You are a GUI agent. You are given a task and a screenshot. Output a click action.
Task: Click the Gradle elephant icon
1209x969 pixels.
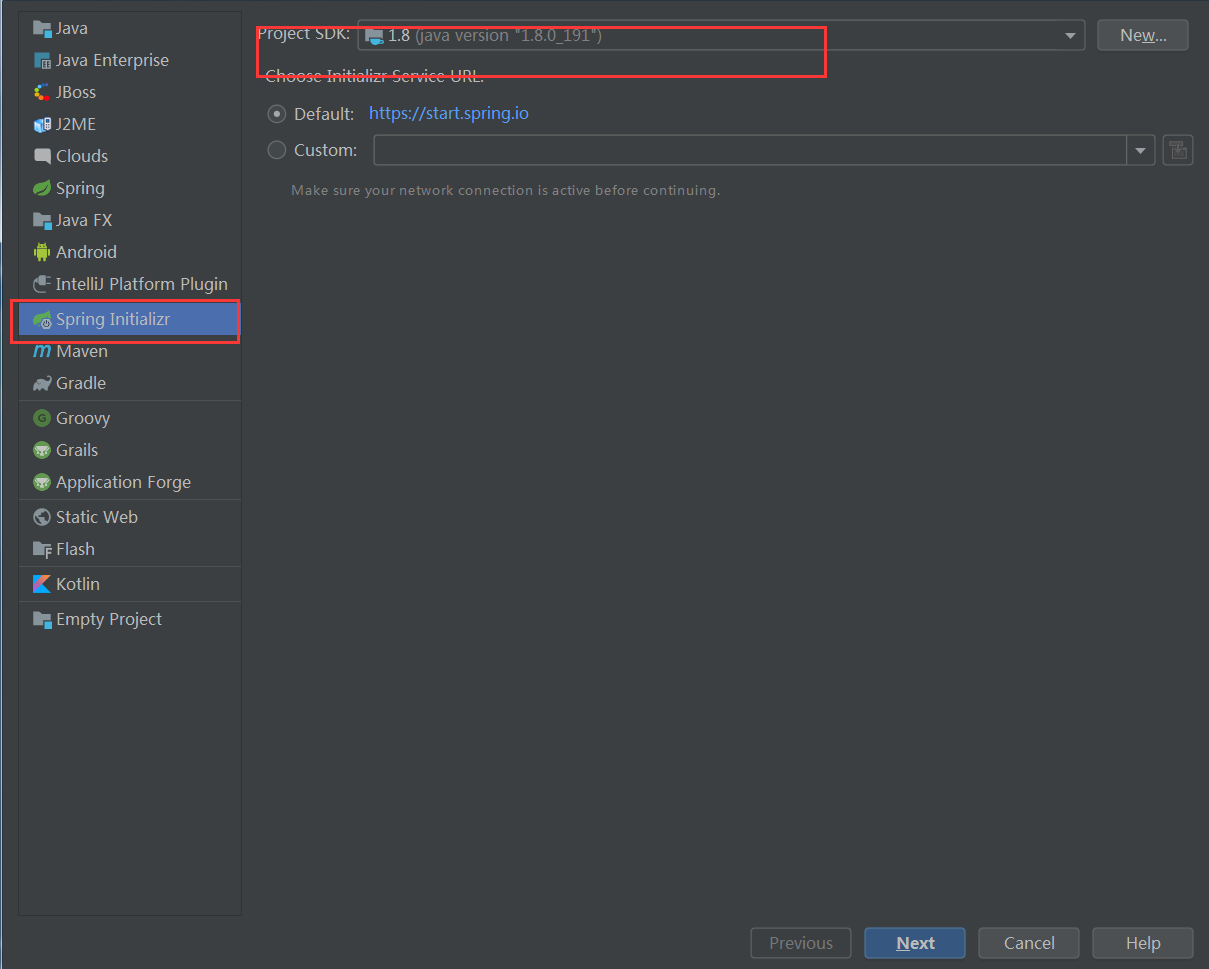coord(42,383)
